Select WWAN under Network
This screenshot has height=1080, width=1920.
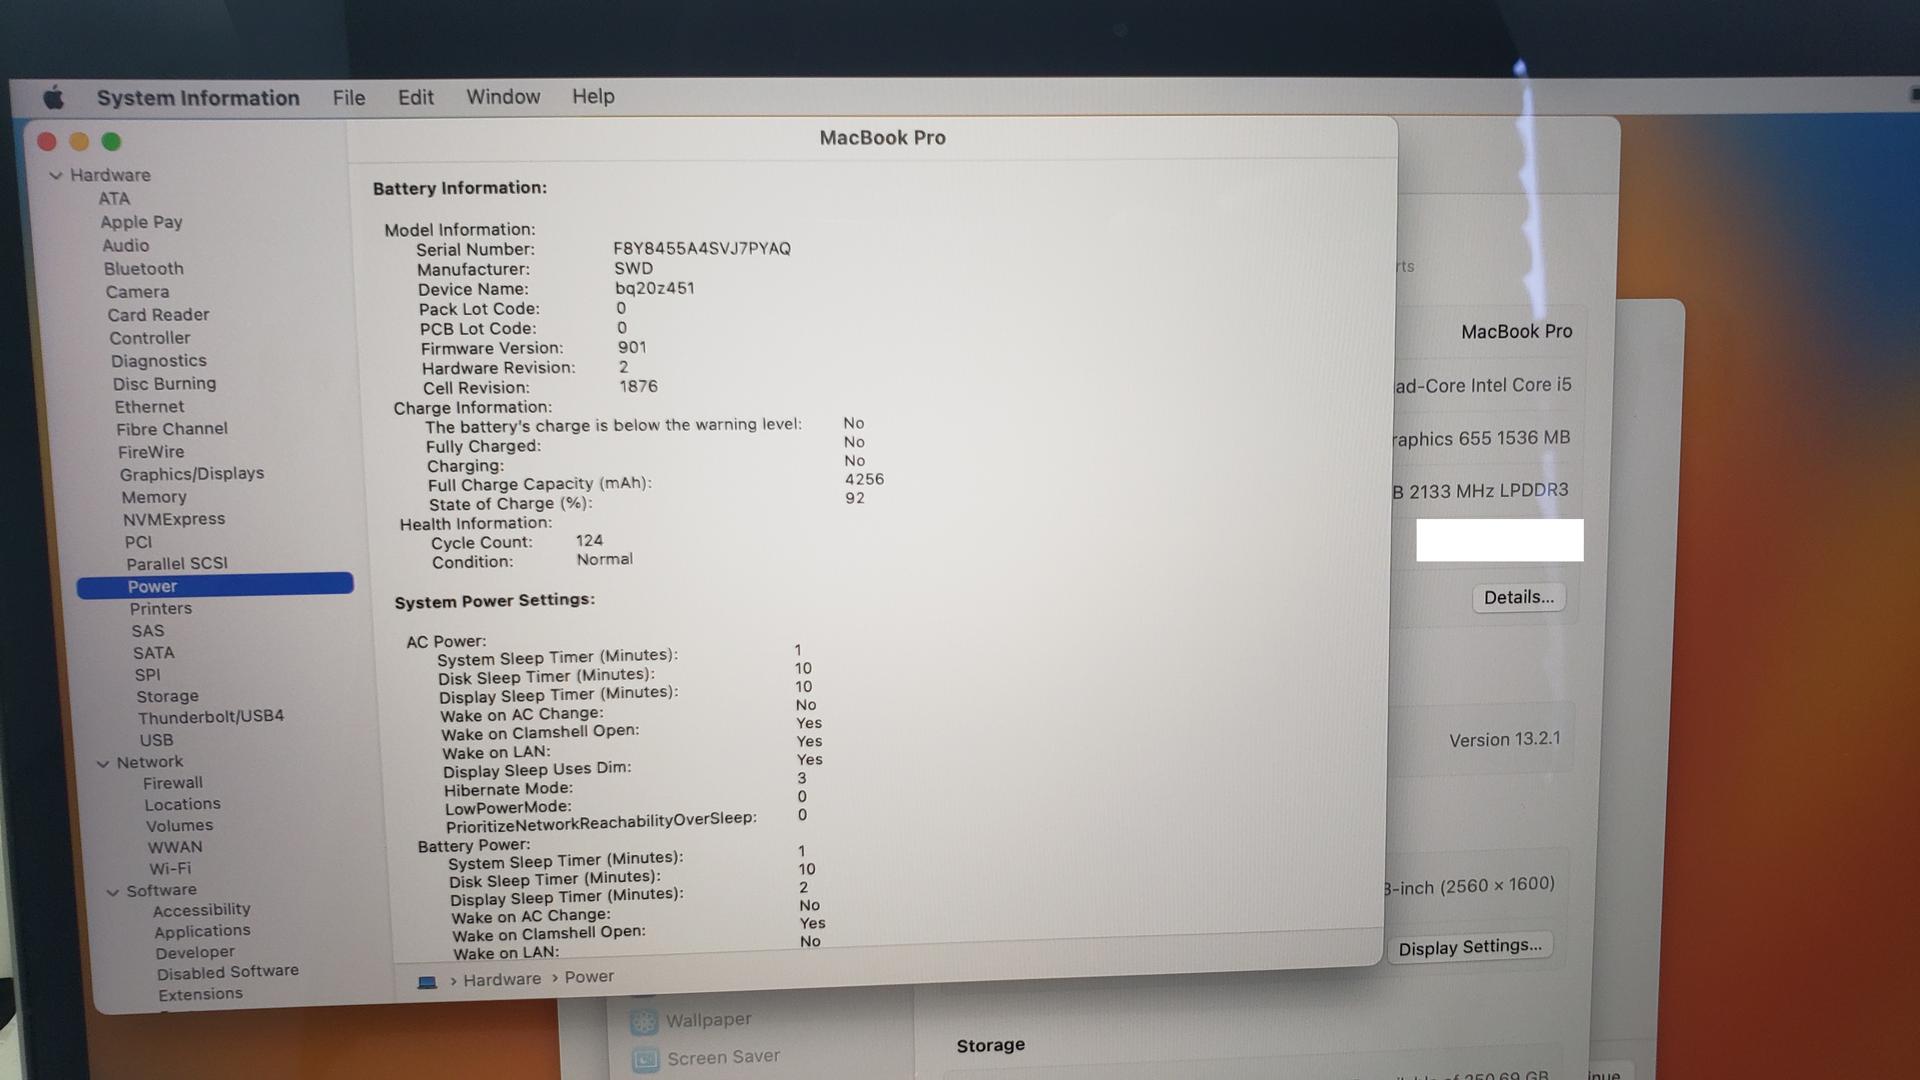(175, 848)
